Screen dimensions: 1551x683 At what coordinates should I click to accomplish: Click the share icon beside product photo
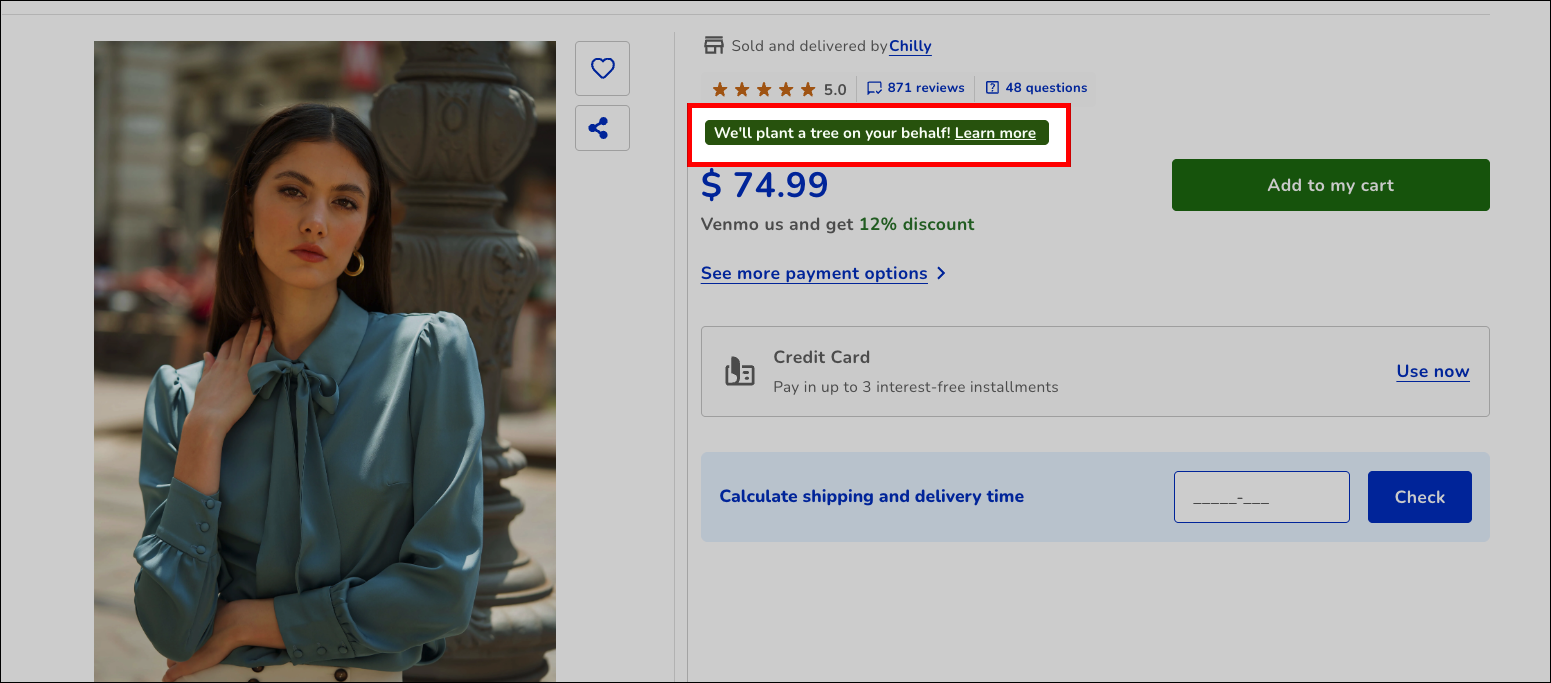tap(602, 128)
